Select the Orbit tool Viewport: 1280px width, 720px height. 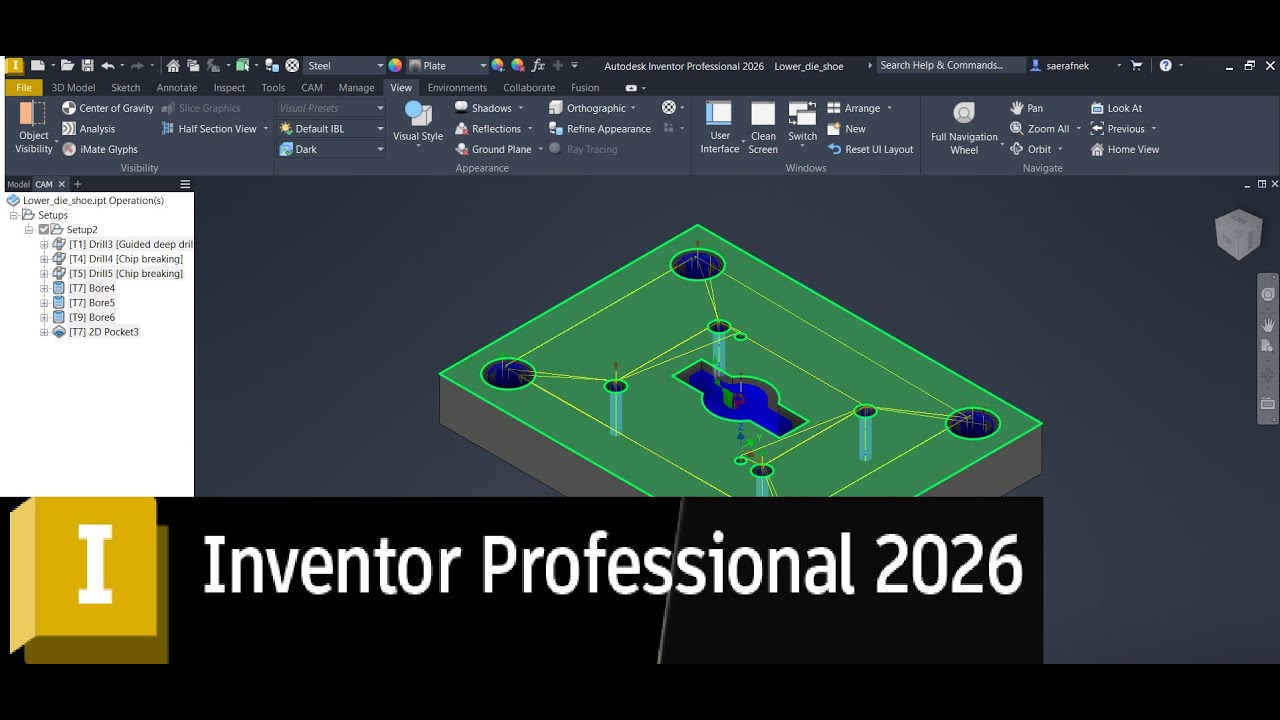click(1030, 149)
